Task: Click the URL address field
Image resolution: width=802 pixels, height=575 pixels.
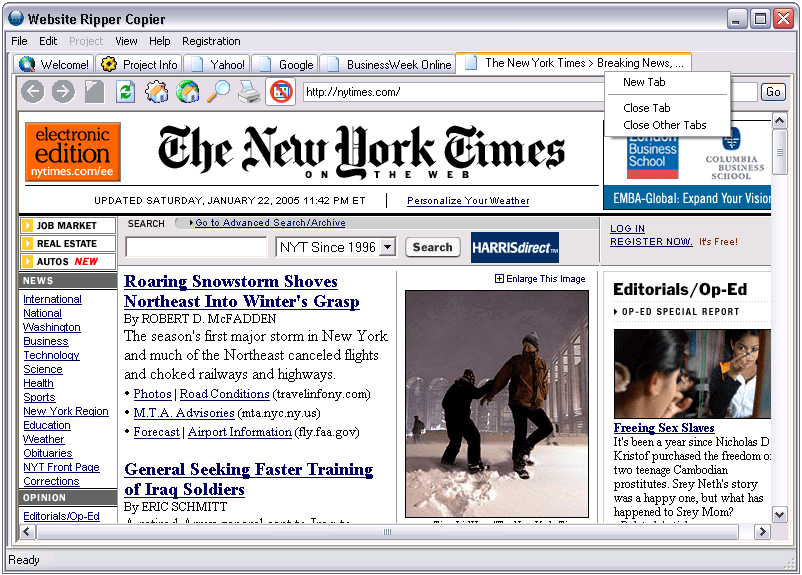Action: pyautogui.click(x=530, y=92)
